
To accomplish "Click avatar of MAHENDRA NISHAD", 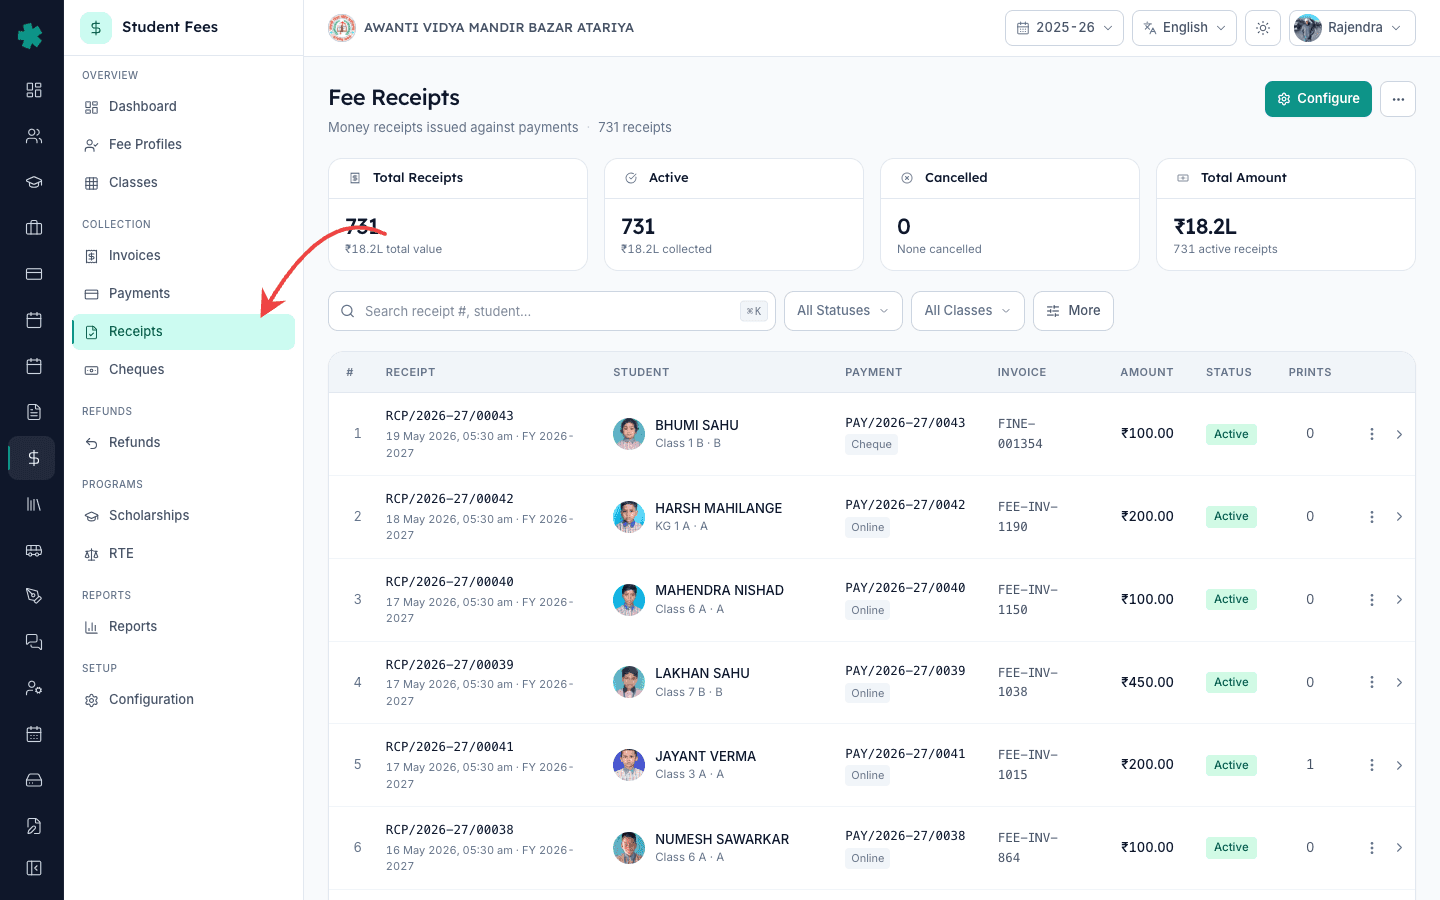I will click(x=629, y=600).
